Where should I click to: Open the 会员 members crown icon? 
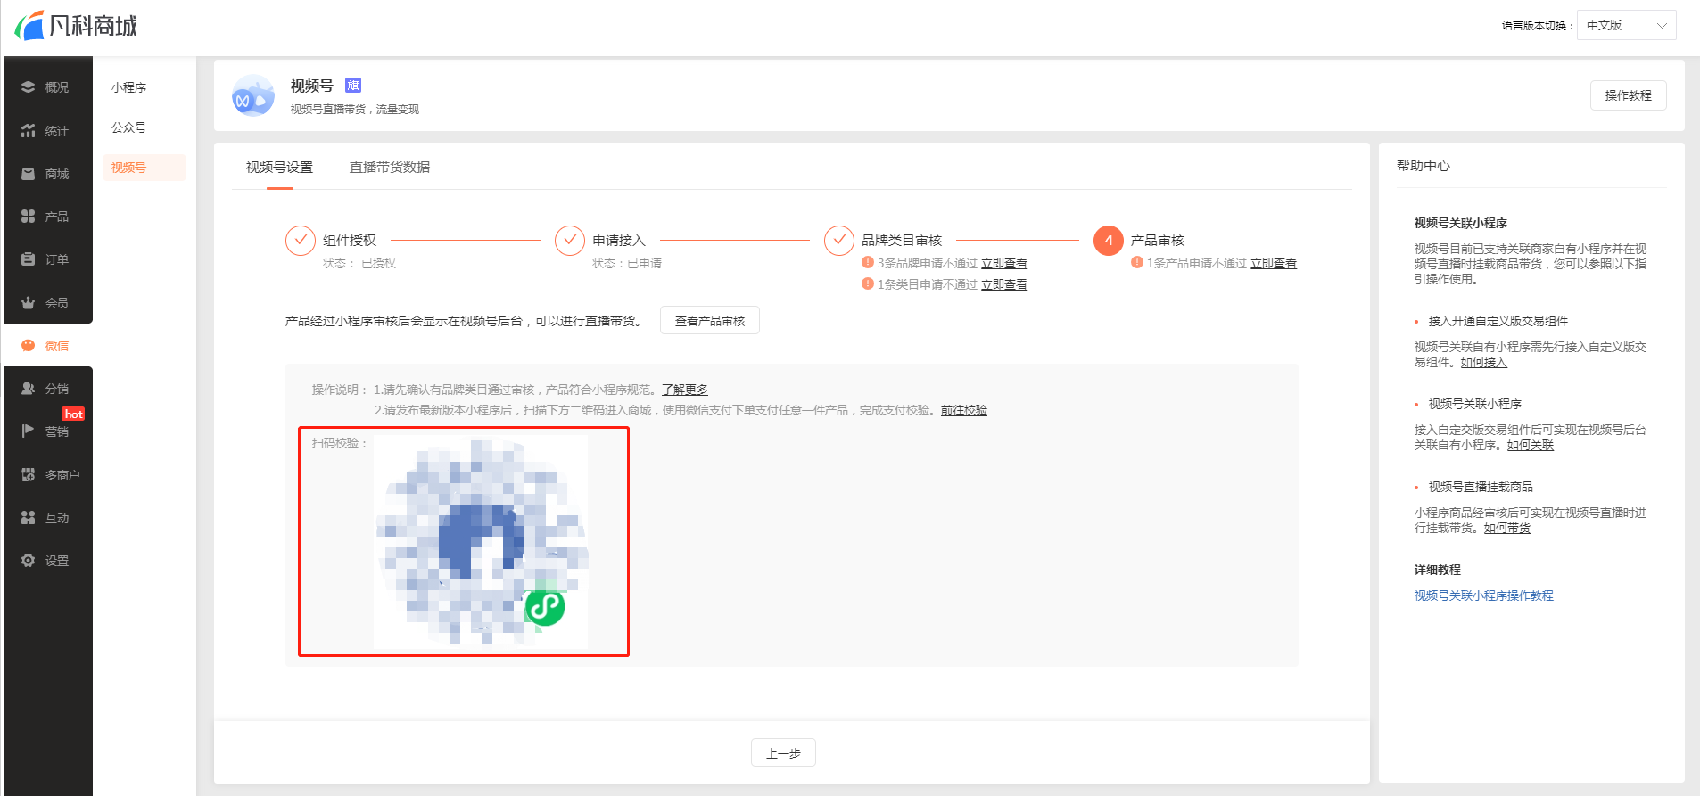click(28, 302)
